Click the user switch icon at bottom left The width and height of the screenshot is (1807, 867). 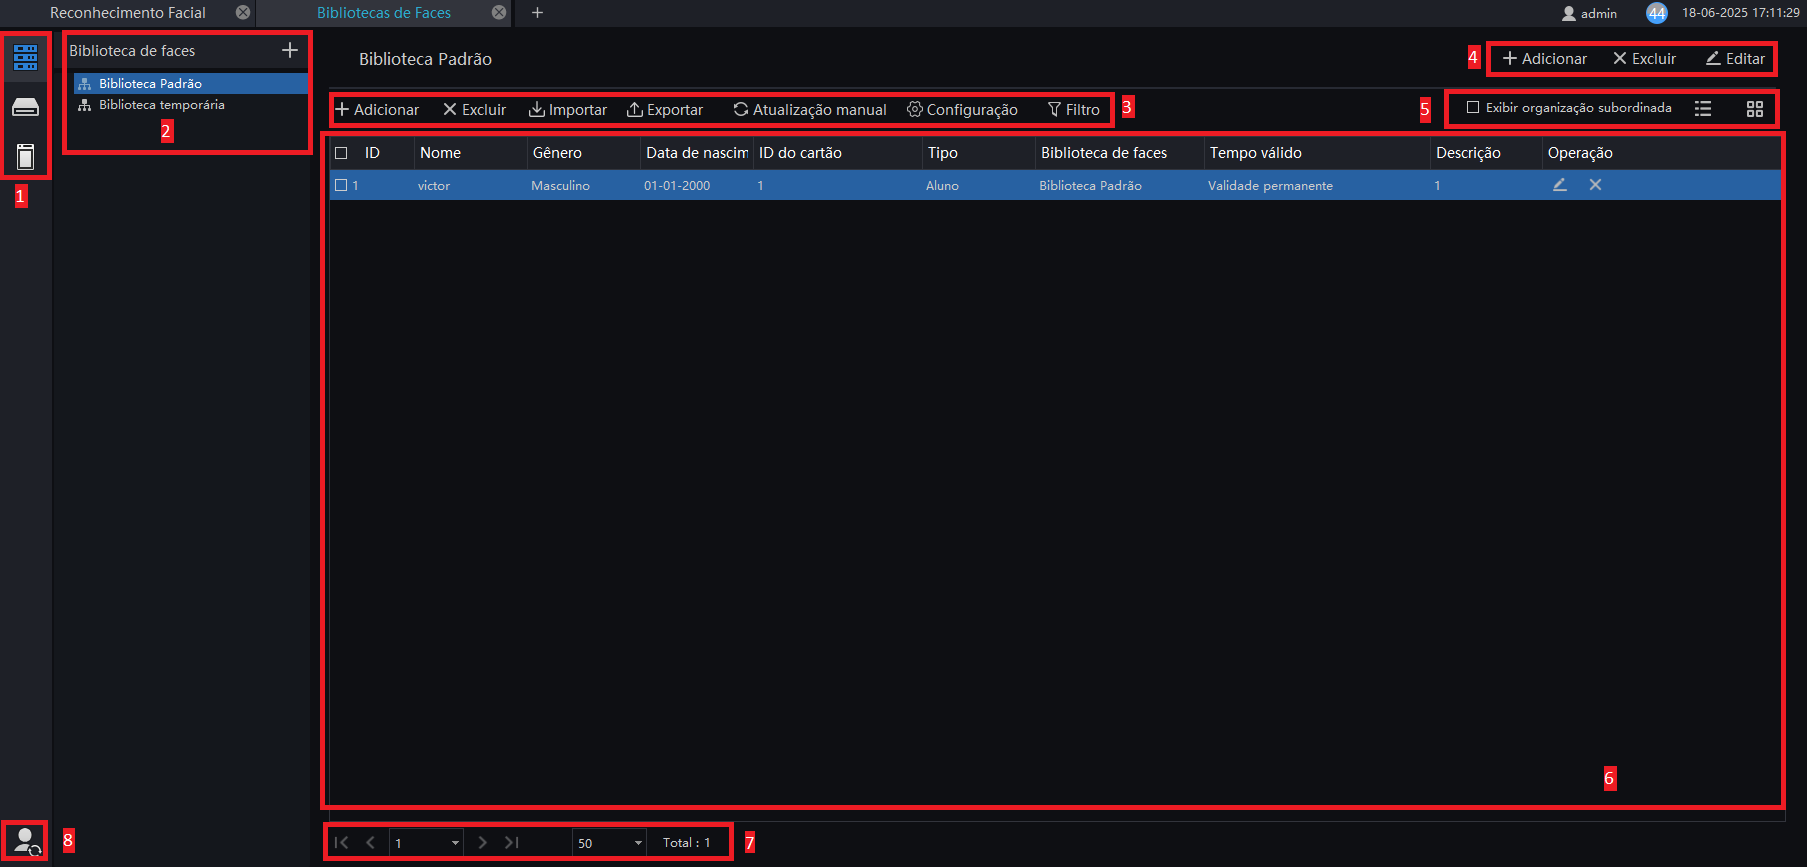click(x=25, y=840)
